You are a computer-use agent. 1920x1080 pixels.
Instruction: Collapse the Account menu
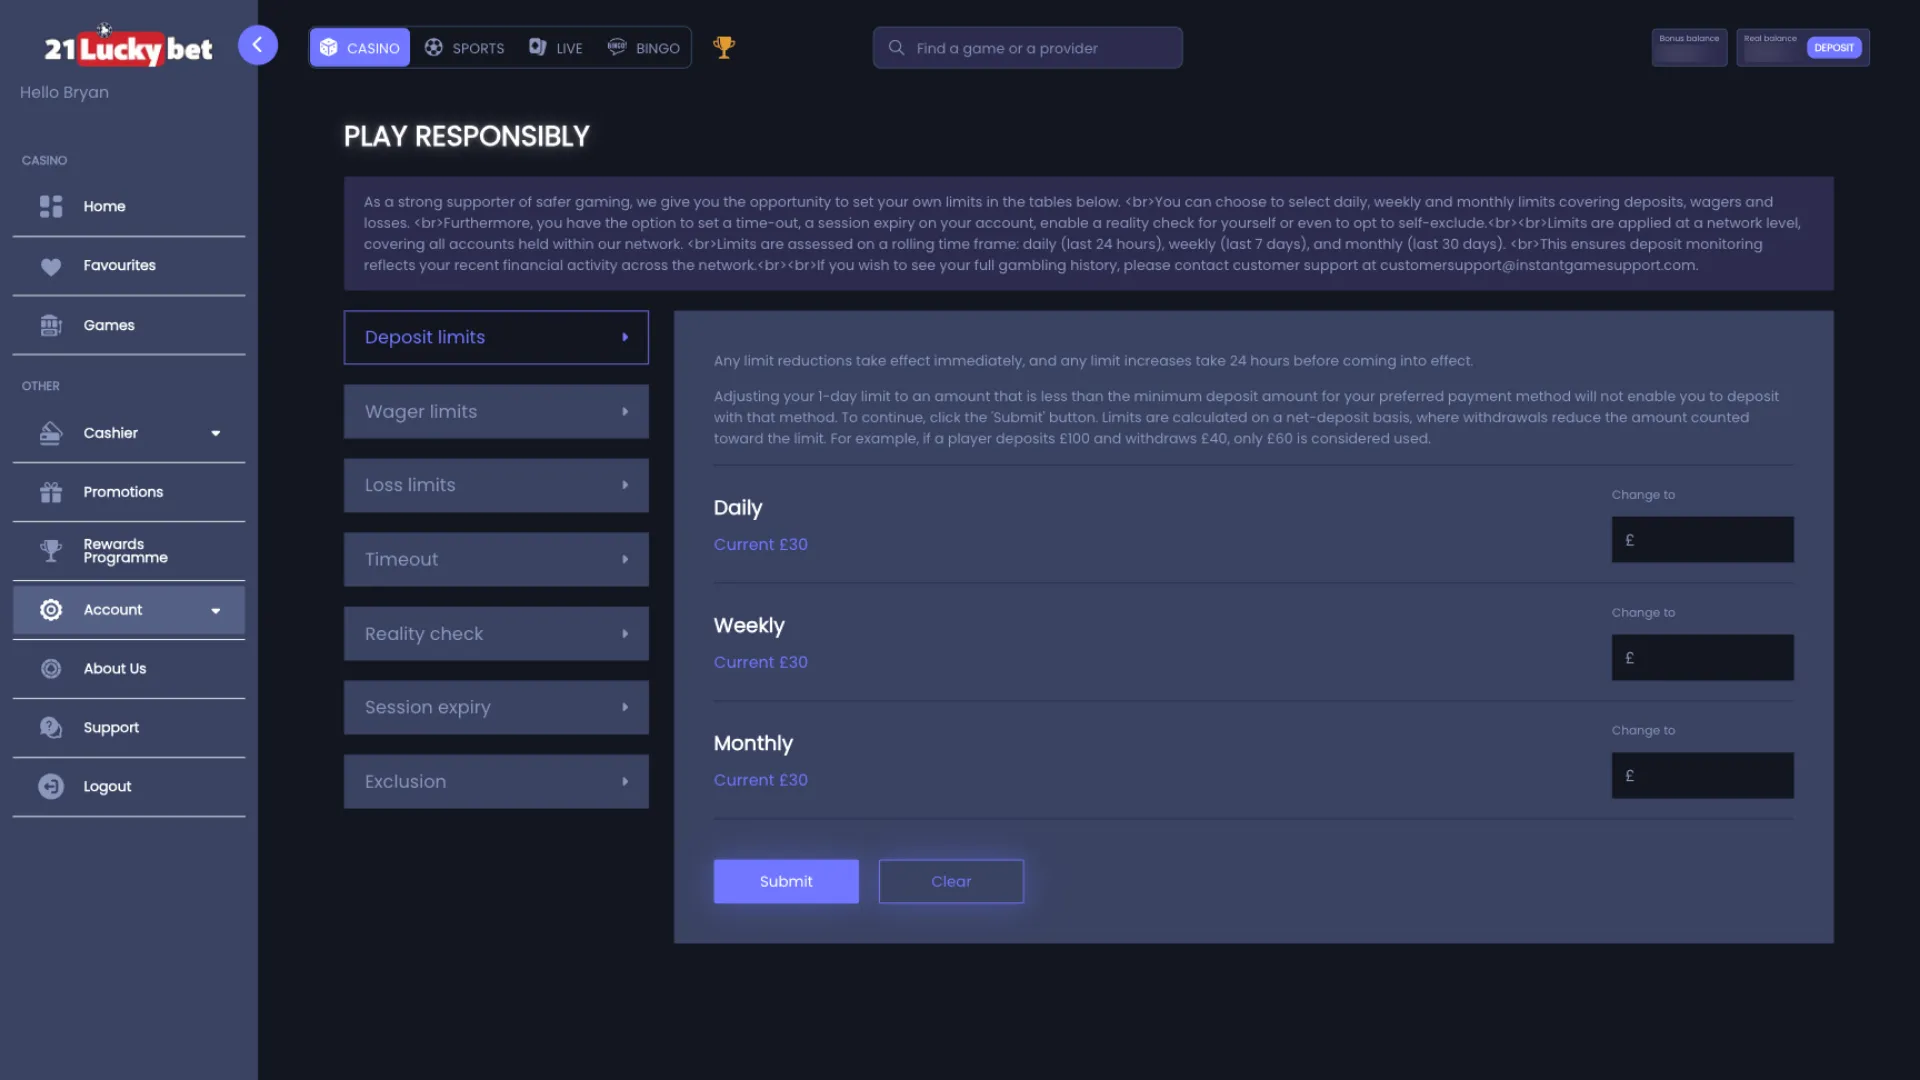[215, 609]
